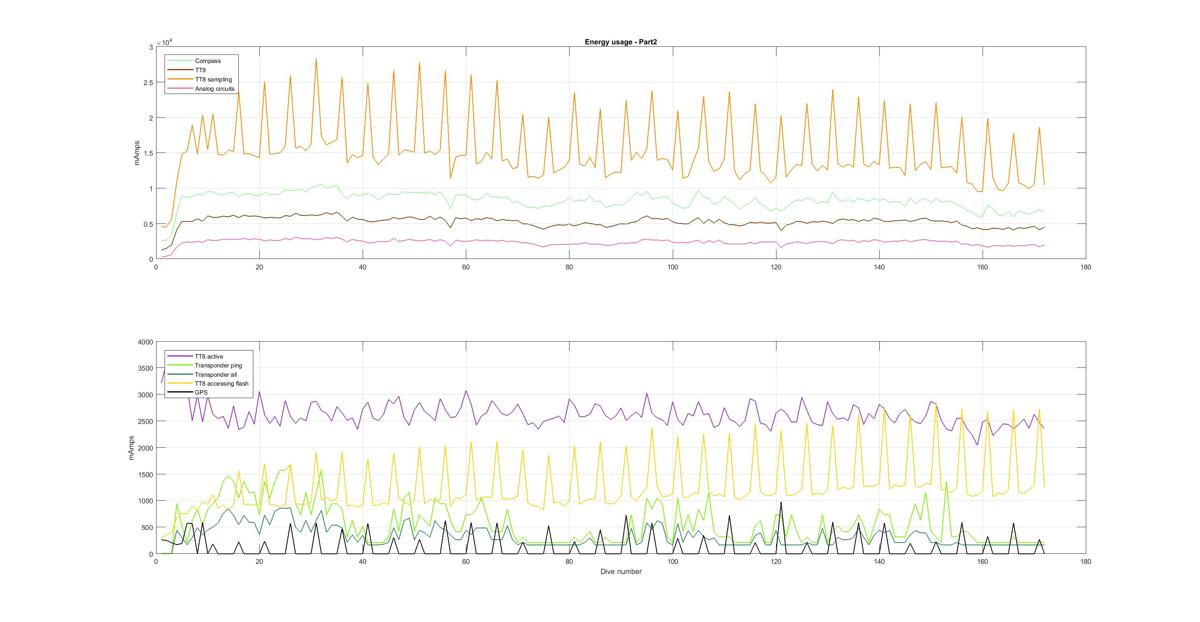
Task: Click the 500 y-axis tick on the lower chart
Action: (x=146, y=528)
